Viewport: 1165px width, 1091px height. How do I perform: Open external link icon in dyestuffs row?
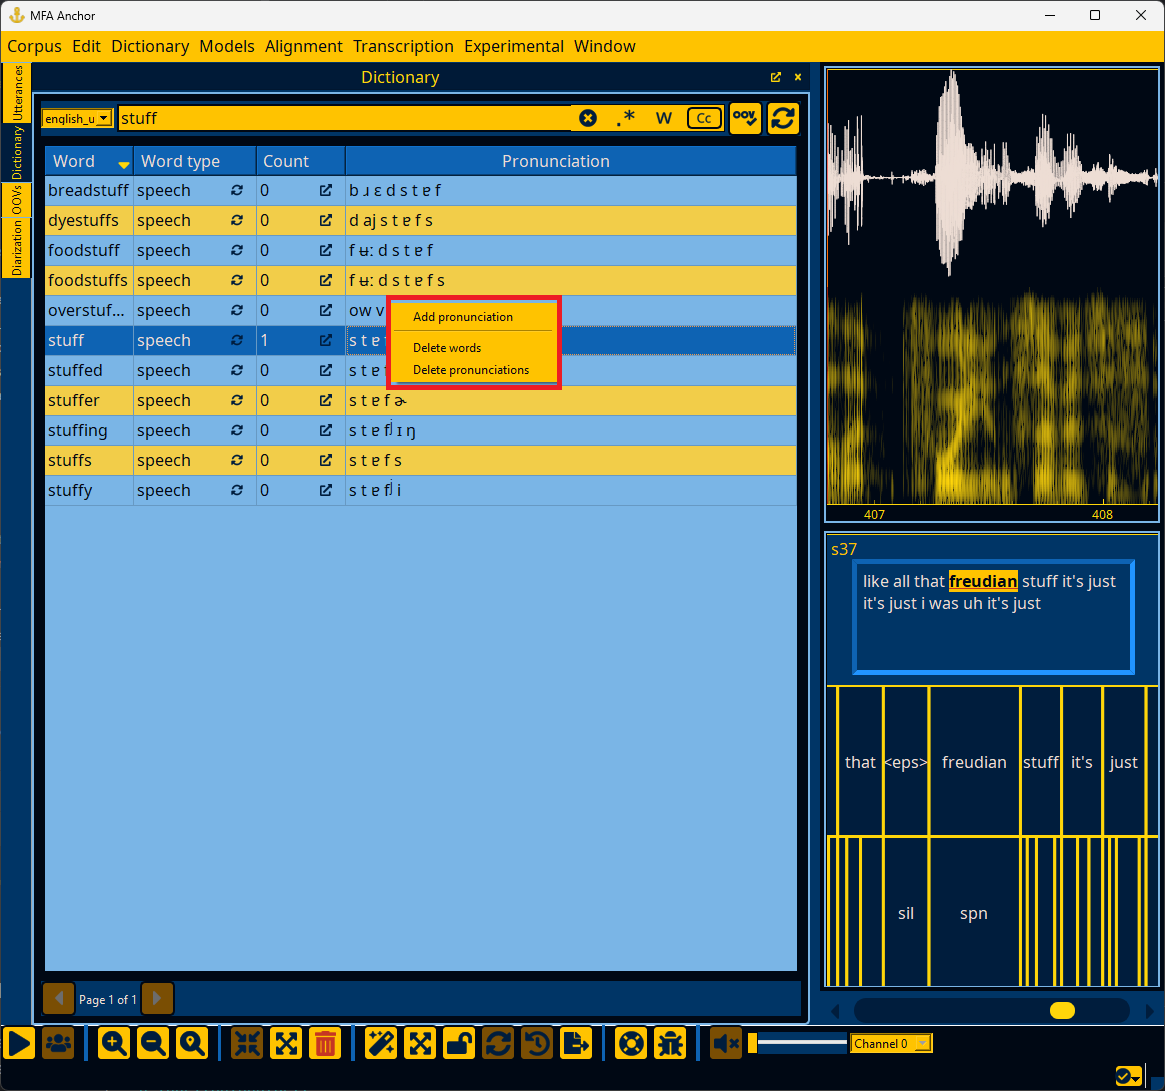pyautogui.click(x=325, y=221)
